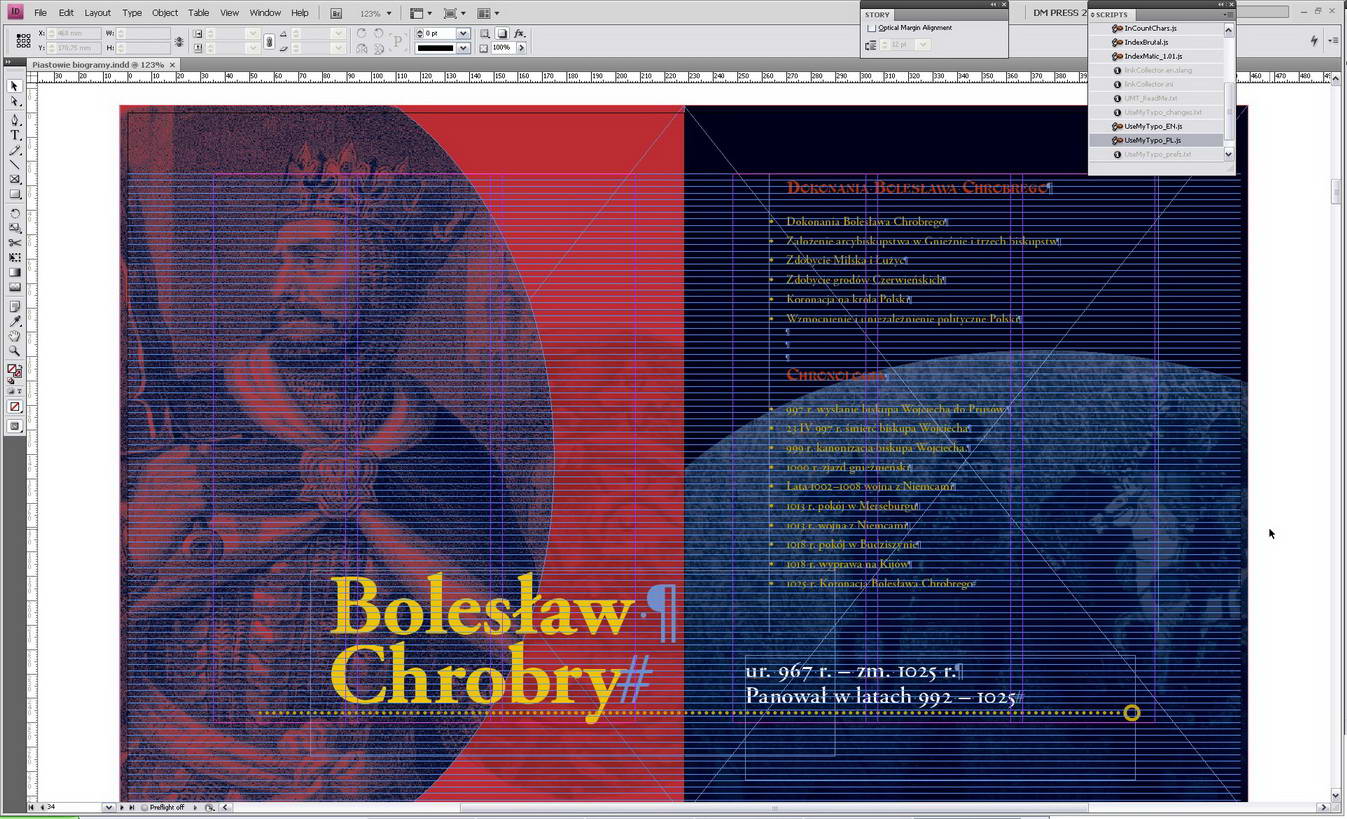Open the File menu
The height and width of the screenshot is (819, 1347).
coord(40,13)
